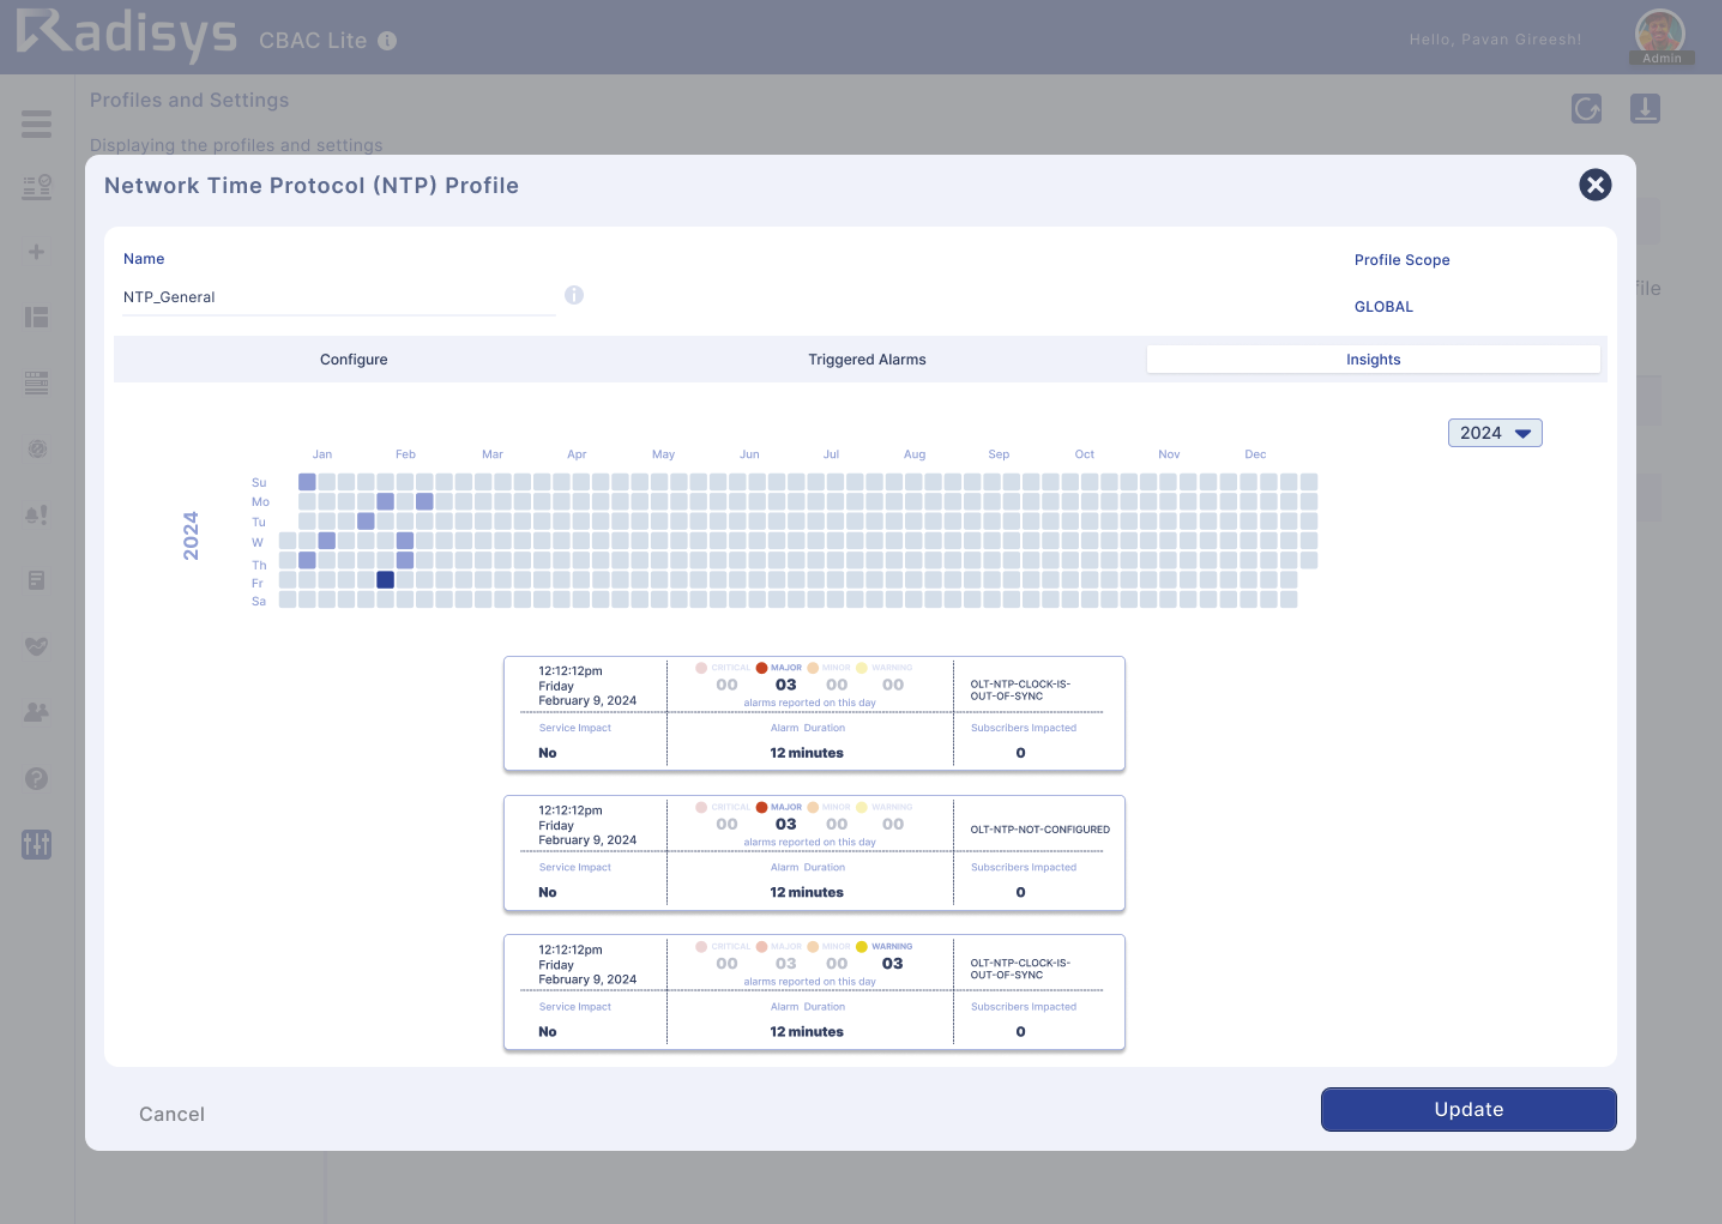Click the NTP_General name input field
The height and width of the screenshot is (1224, 1722).
point(338,297)
